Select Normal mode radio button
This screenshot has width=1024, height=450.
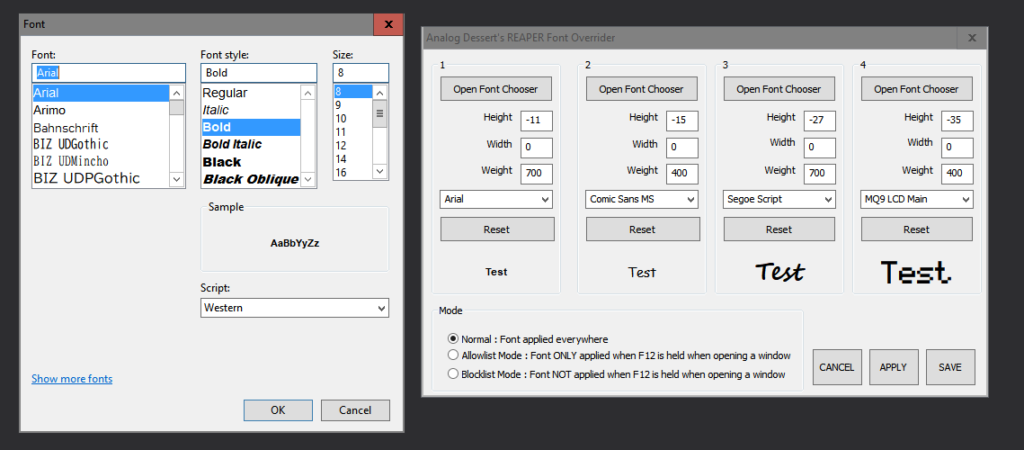[454, 339]
